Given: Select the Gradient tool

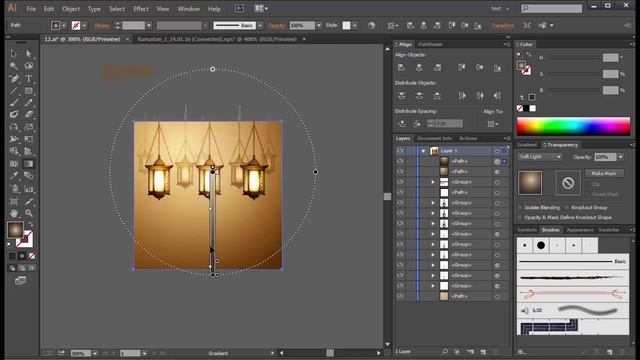Looking at the screenshot, I should (29, 164).
